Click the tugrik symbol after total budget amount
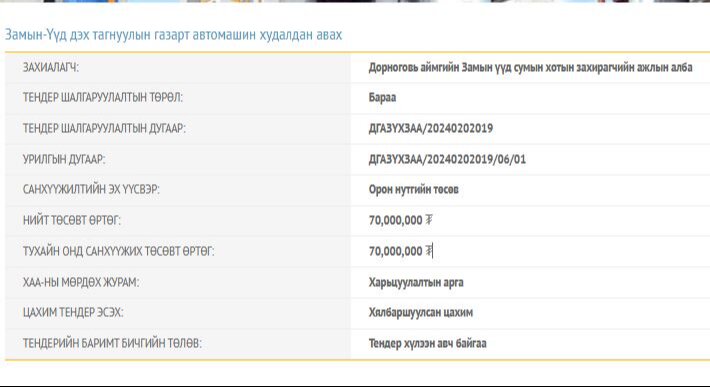Viewport: 710px width, 387px height. (x=429, y=220)
